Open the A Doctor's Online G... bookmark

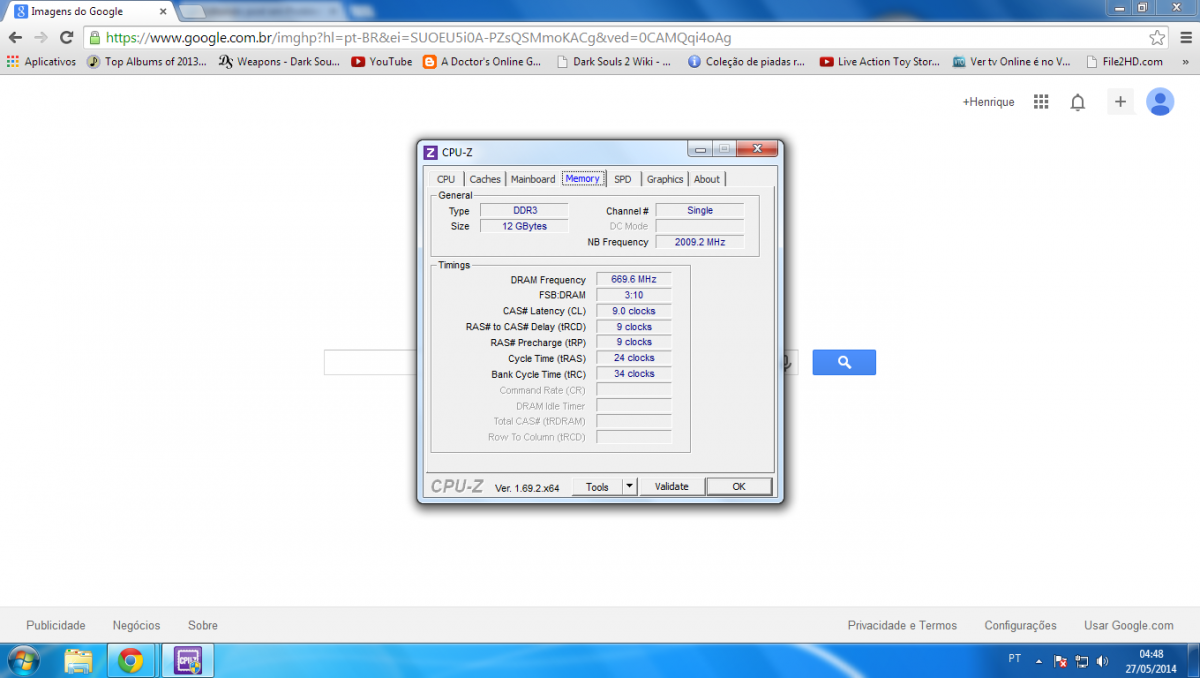click(x=482, y=61)
